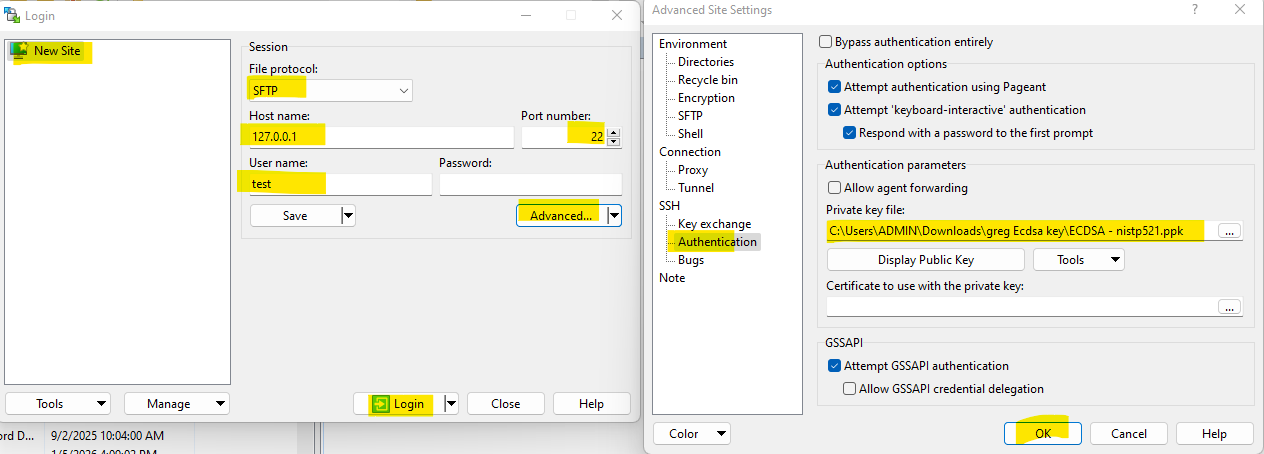Screen dimensions: 1264x454
Task: Enable Bypass authentication entirely checkbox
Action: (825, 42)
